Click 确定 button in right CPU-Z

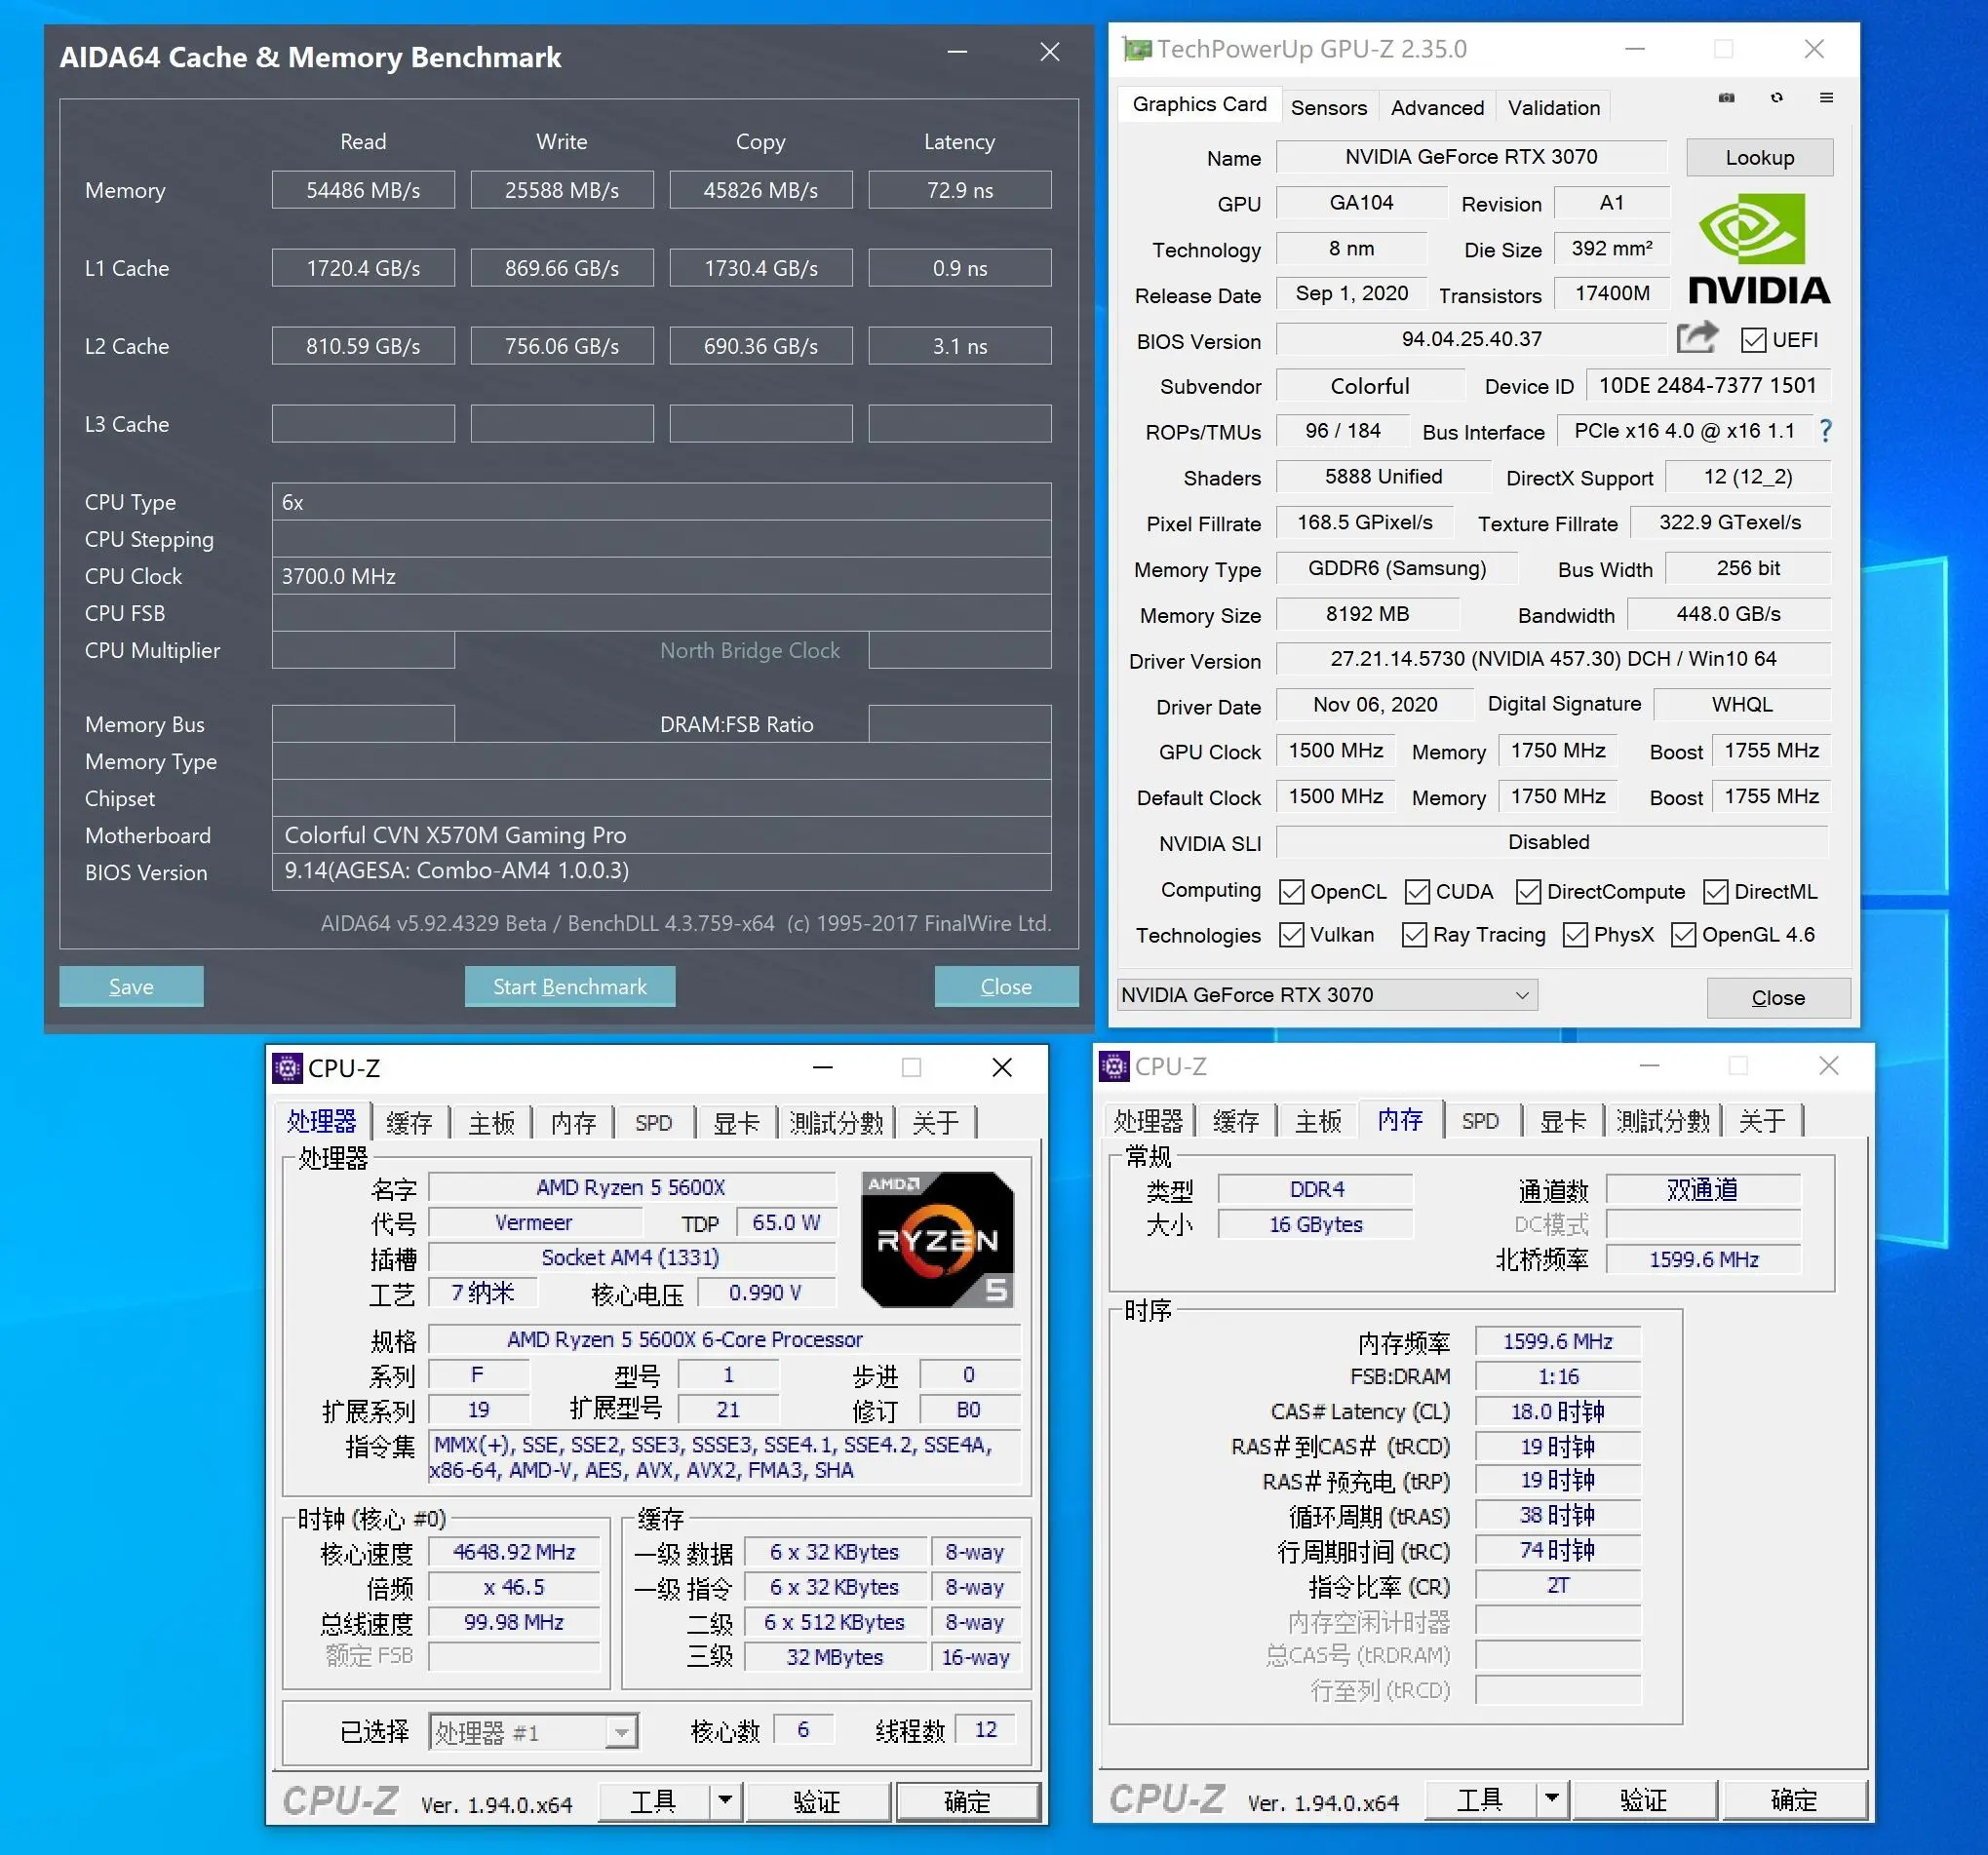(x=1794, y=1799)
